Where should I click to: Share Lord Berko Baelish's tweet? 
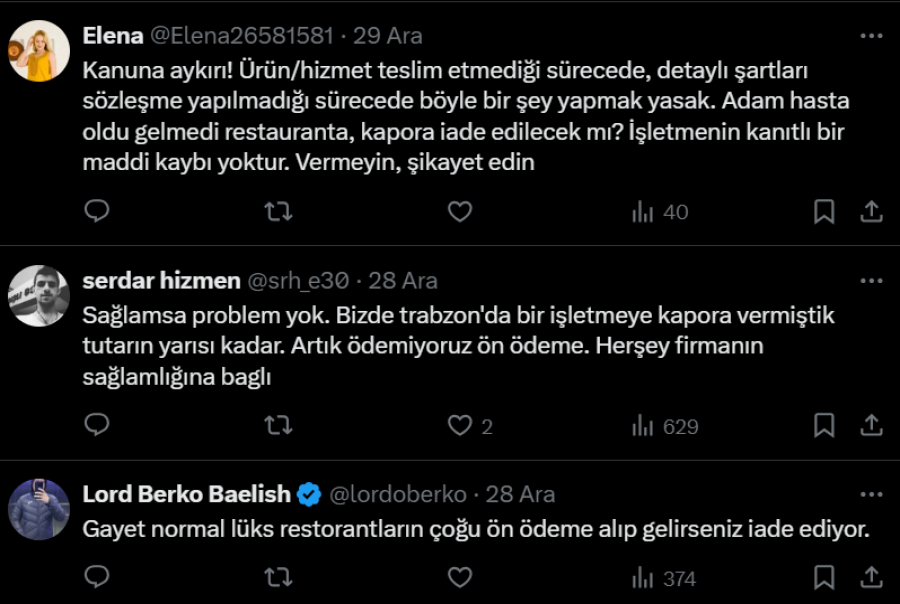coord(871,578)
